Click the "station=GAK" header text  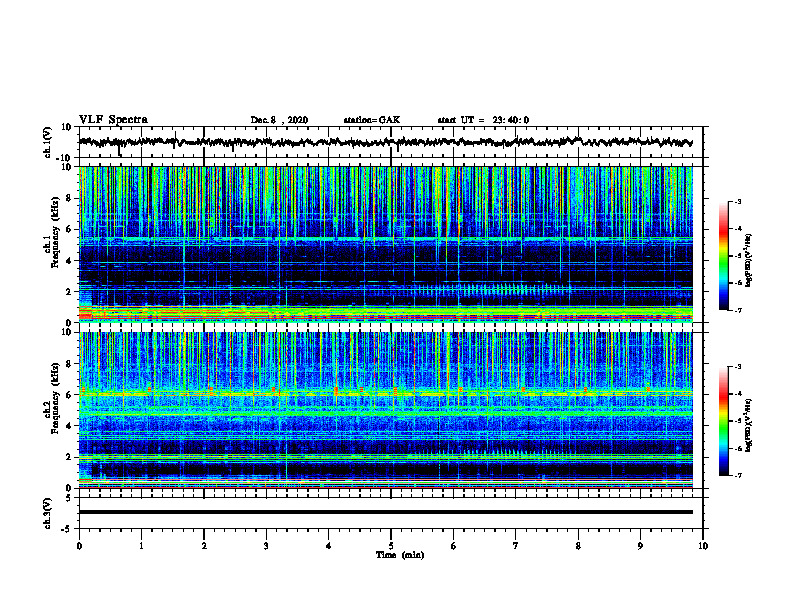coord(372,120)
